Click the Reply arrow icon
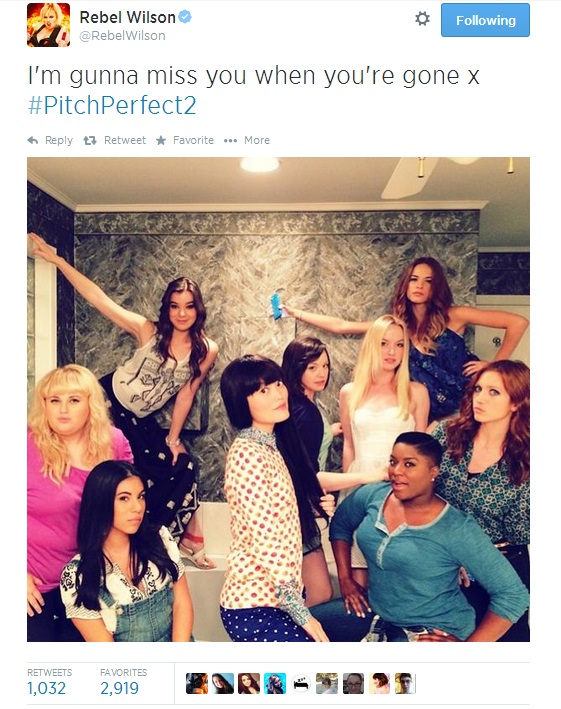The height and width of the screenshot is (709, 561). click(x=33, y=141)
